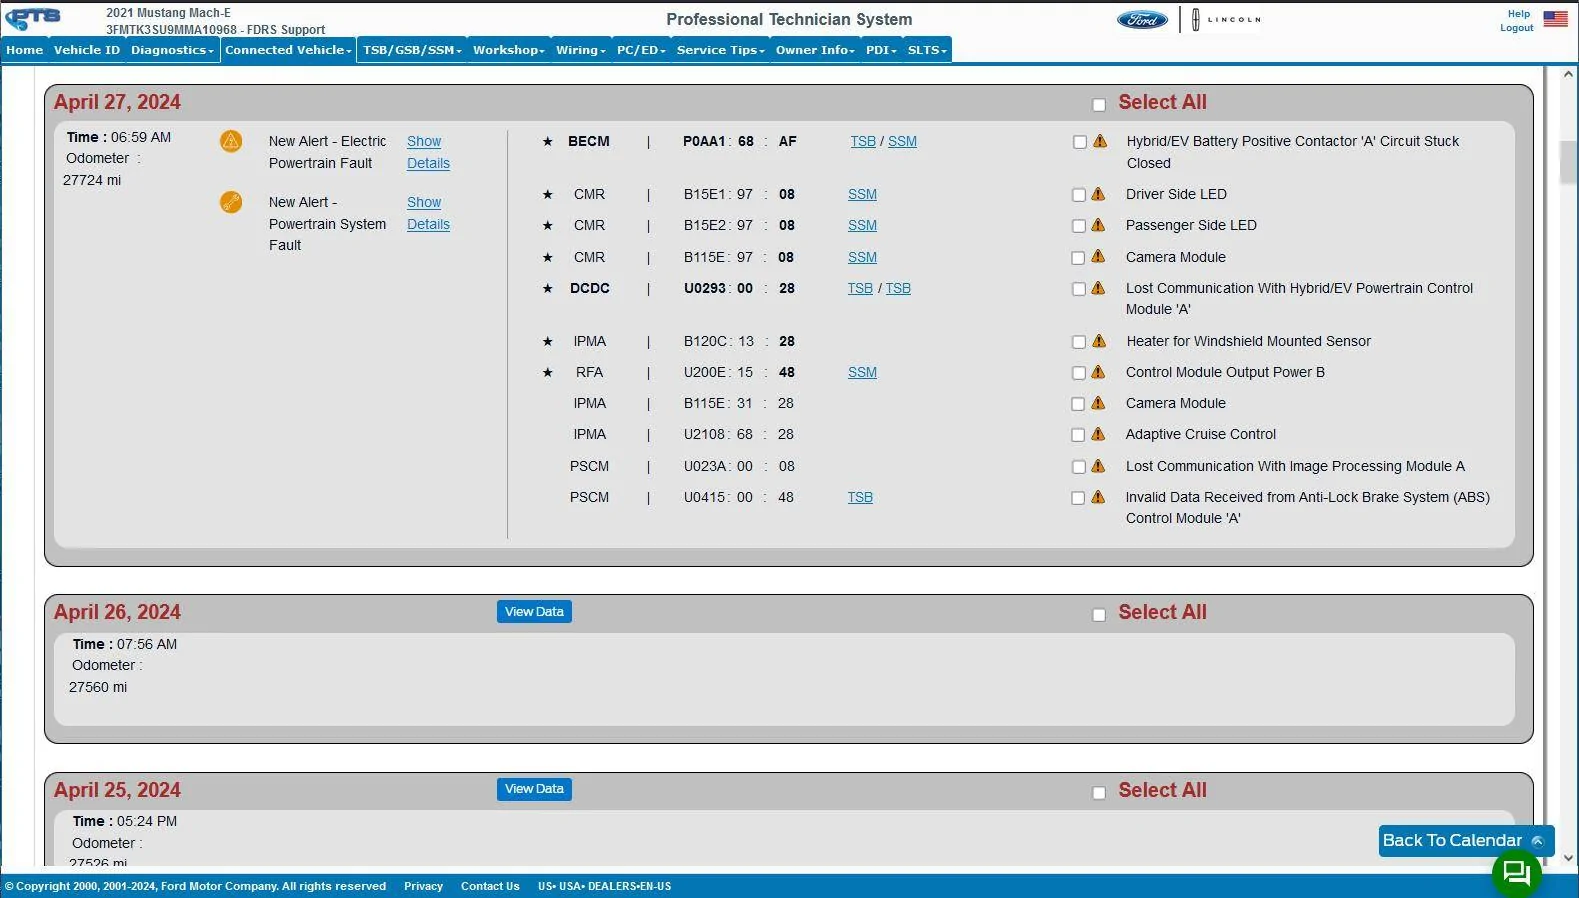Click the Ford oval logo

(1142, 20)
